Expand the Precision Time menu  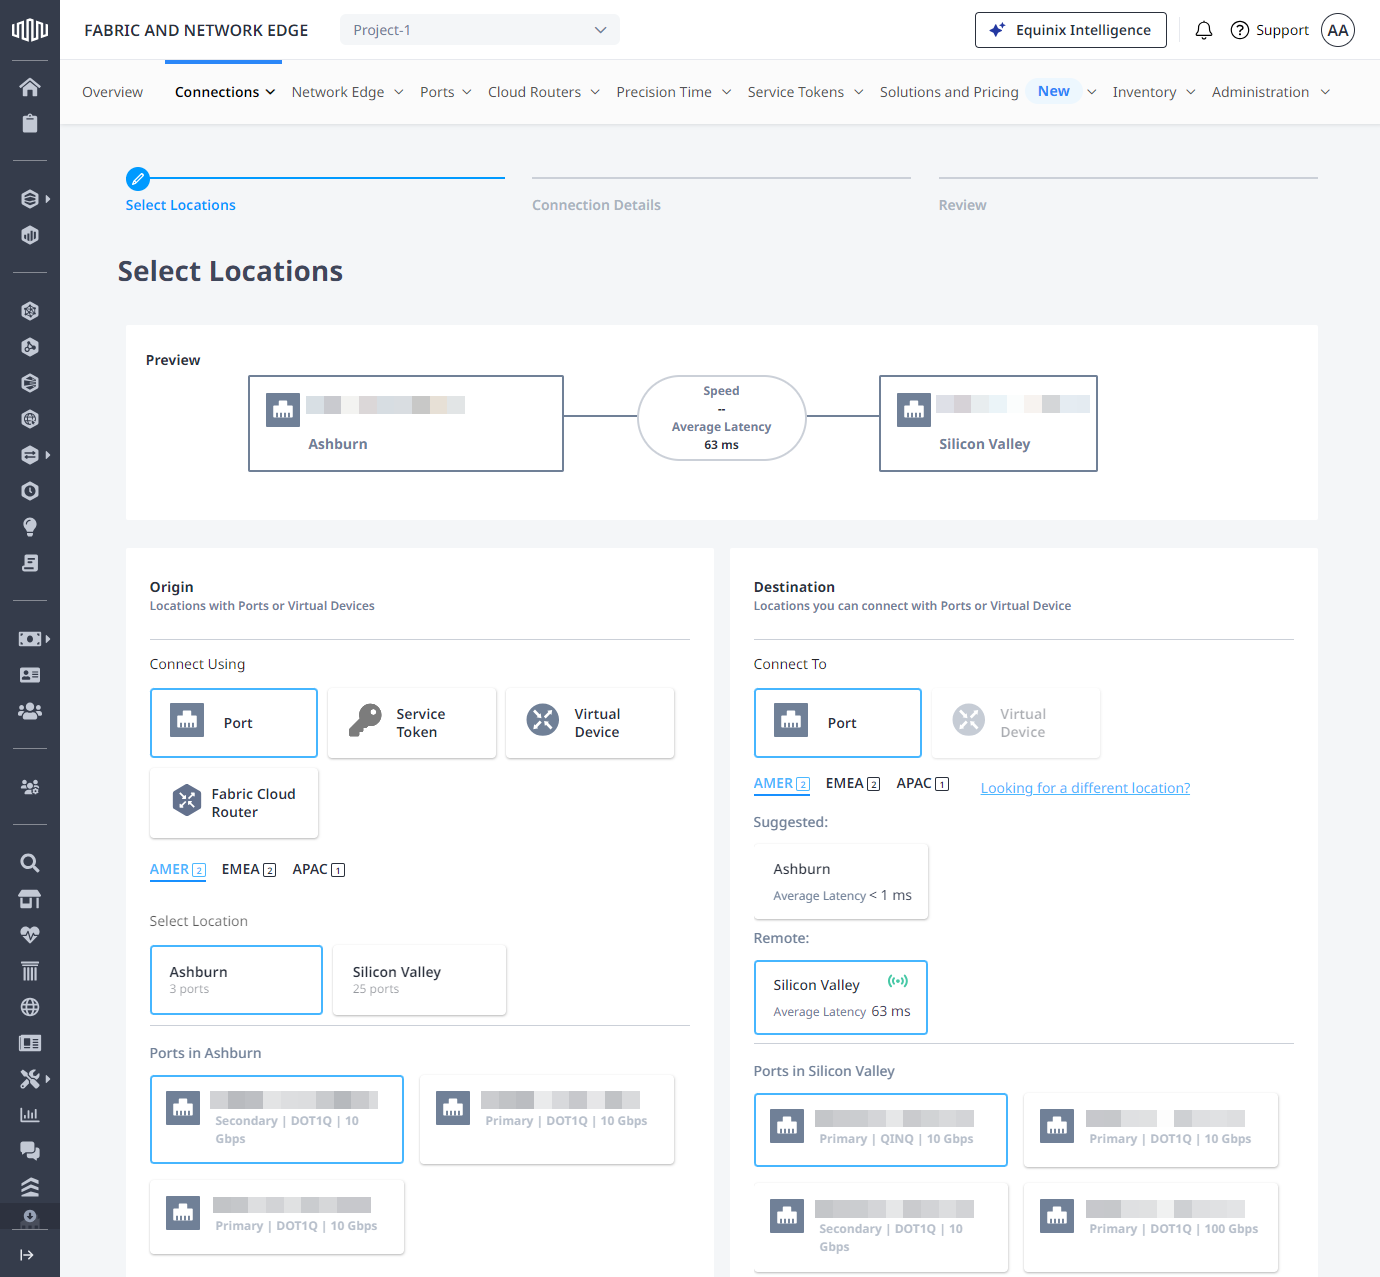(x=674, y=92)
